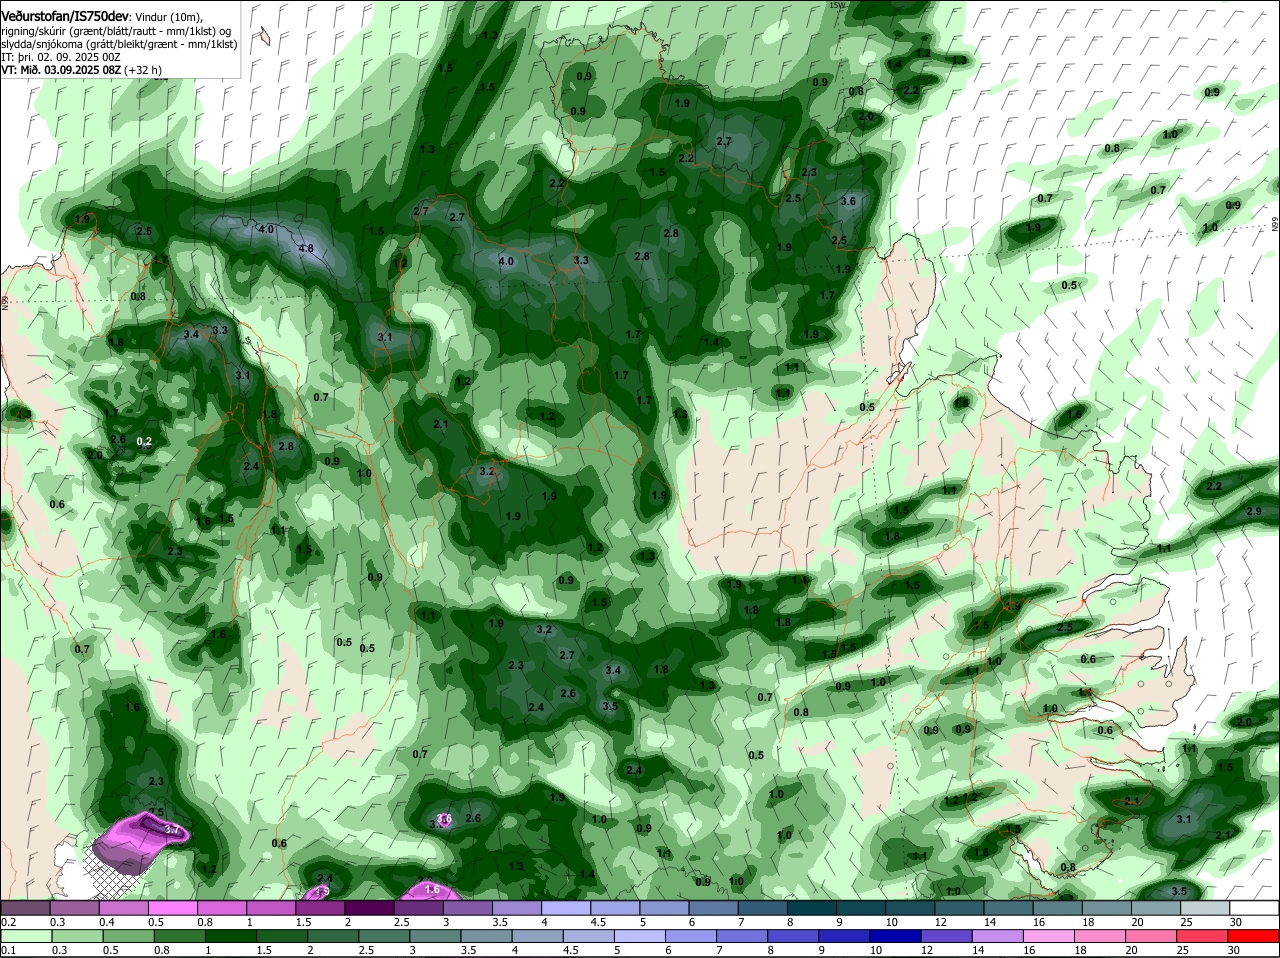Click the '(+32 h)' forecast offset text
1280x958 pixels.
click(143, 70)
